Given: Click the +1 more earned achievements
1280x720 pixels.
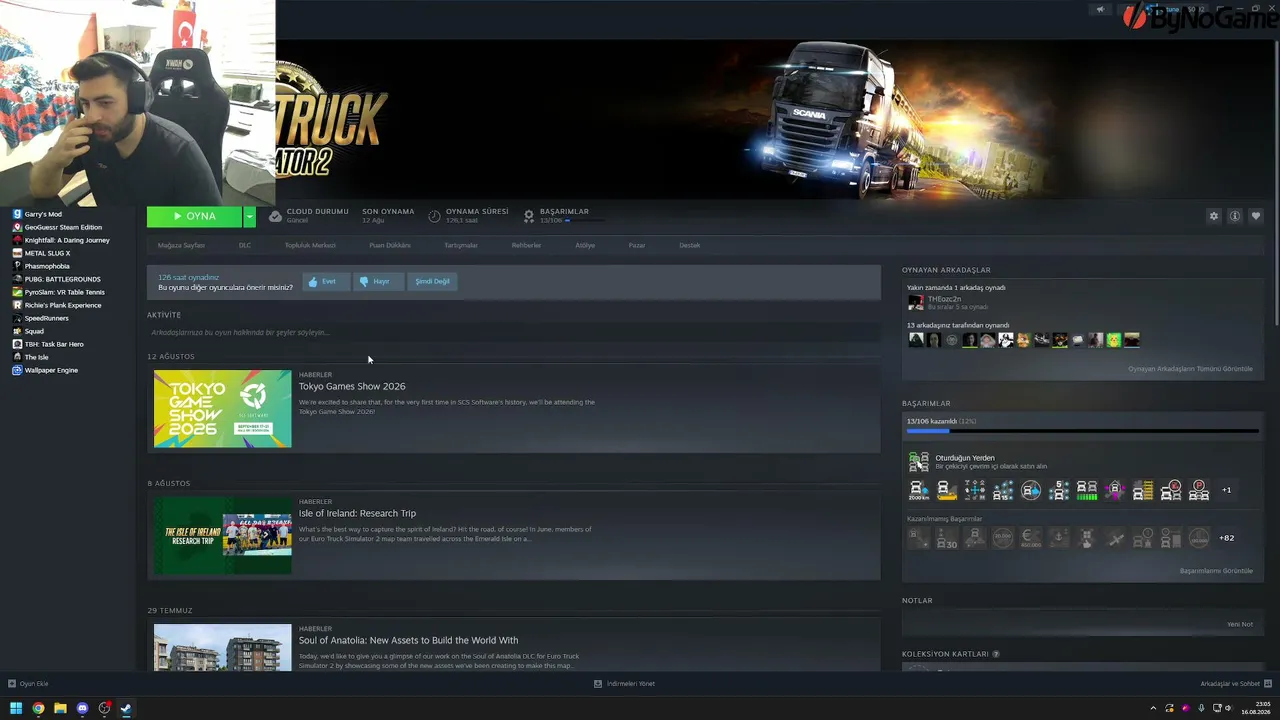Looking at the screenshot, I should click(x=1227, y=490).
